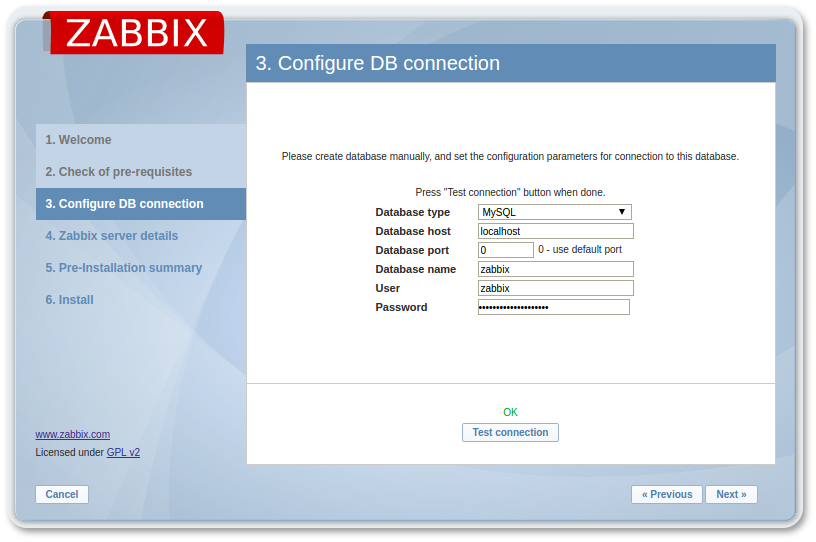Click into the Password field

point(553,307)
